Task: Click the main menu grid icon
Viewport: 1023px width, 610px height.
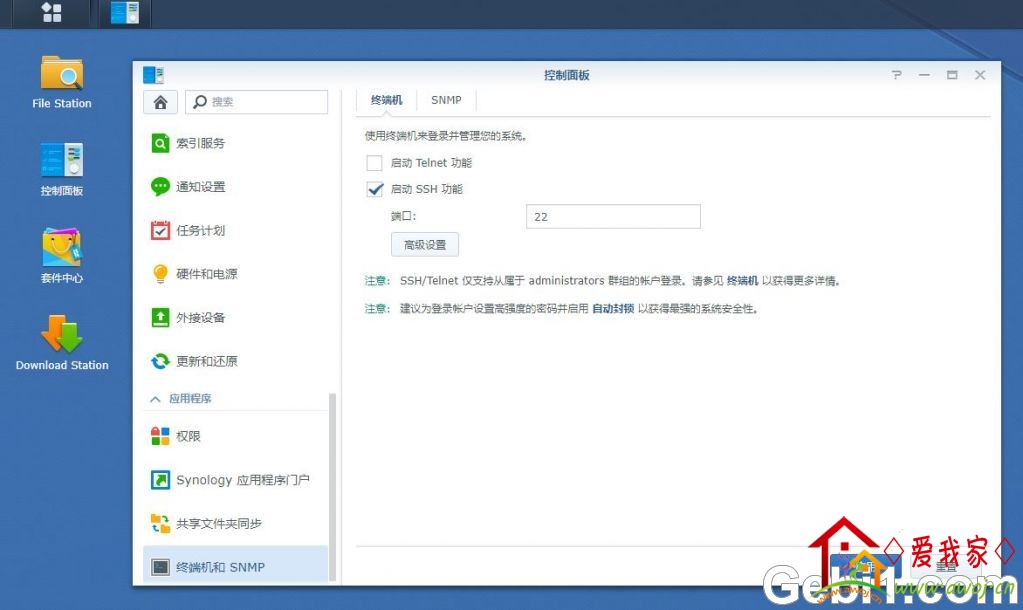Action: 51,13
